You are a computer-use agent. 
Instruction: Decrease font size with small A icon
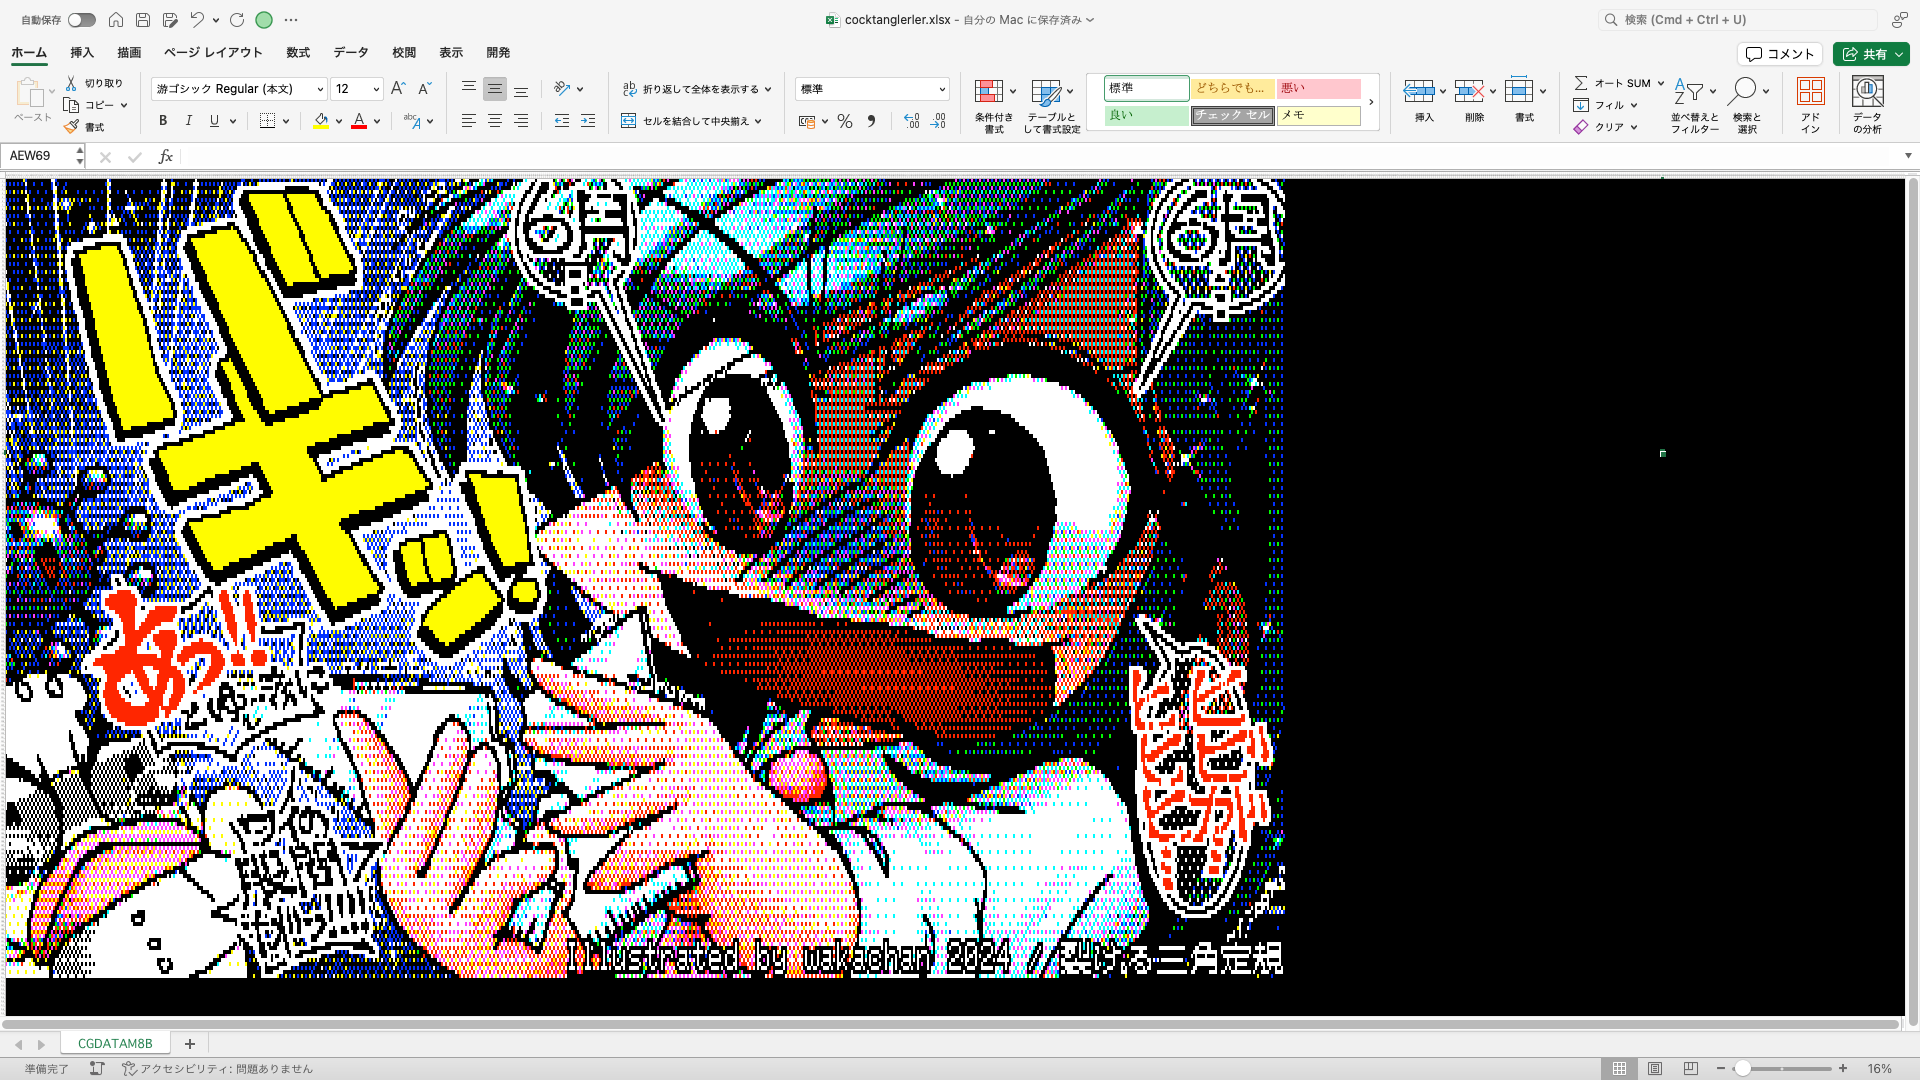424,89
